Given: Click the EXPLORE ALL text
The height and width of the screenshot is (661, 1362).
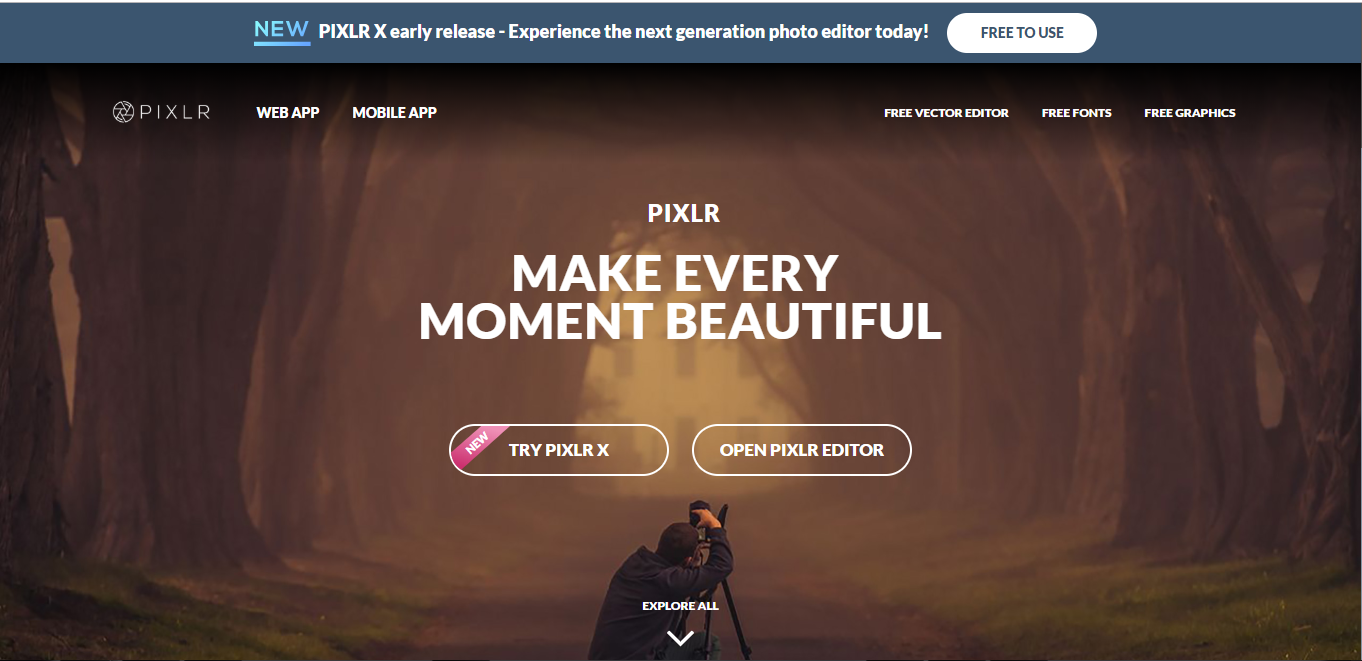Looking at the screenshot, I should tap(680, 606).
